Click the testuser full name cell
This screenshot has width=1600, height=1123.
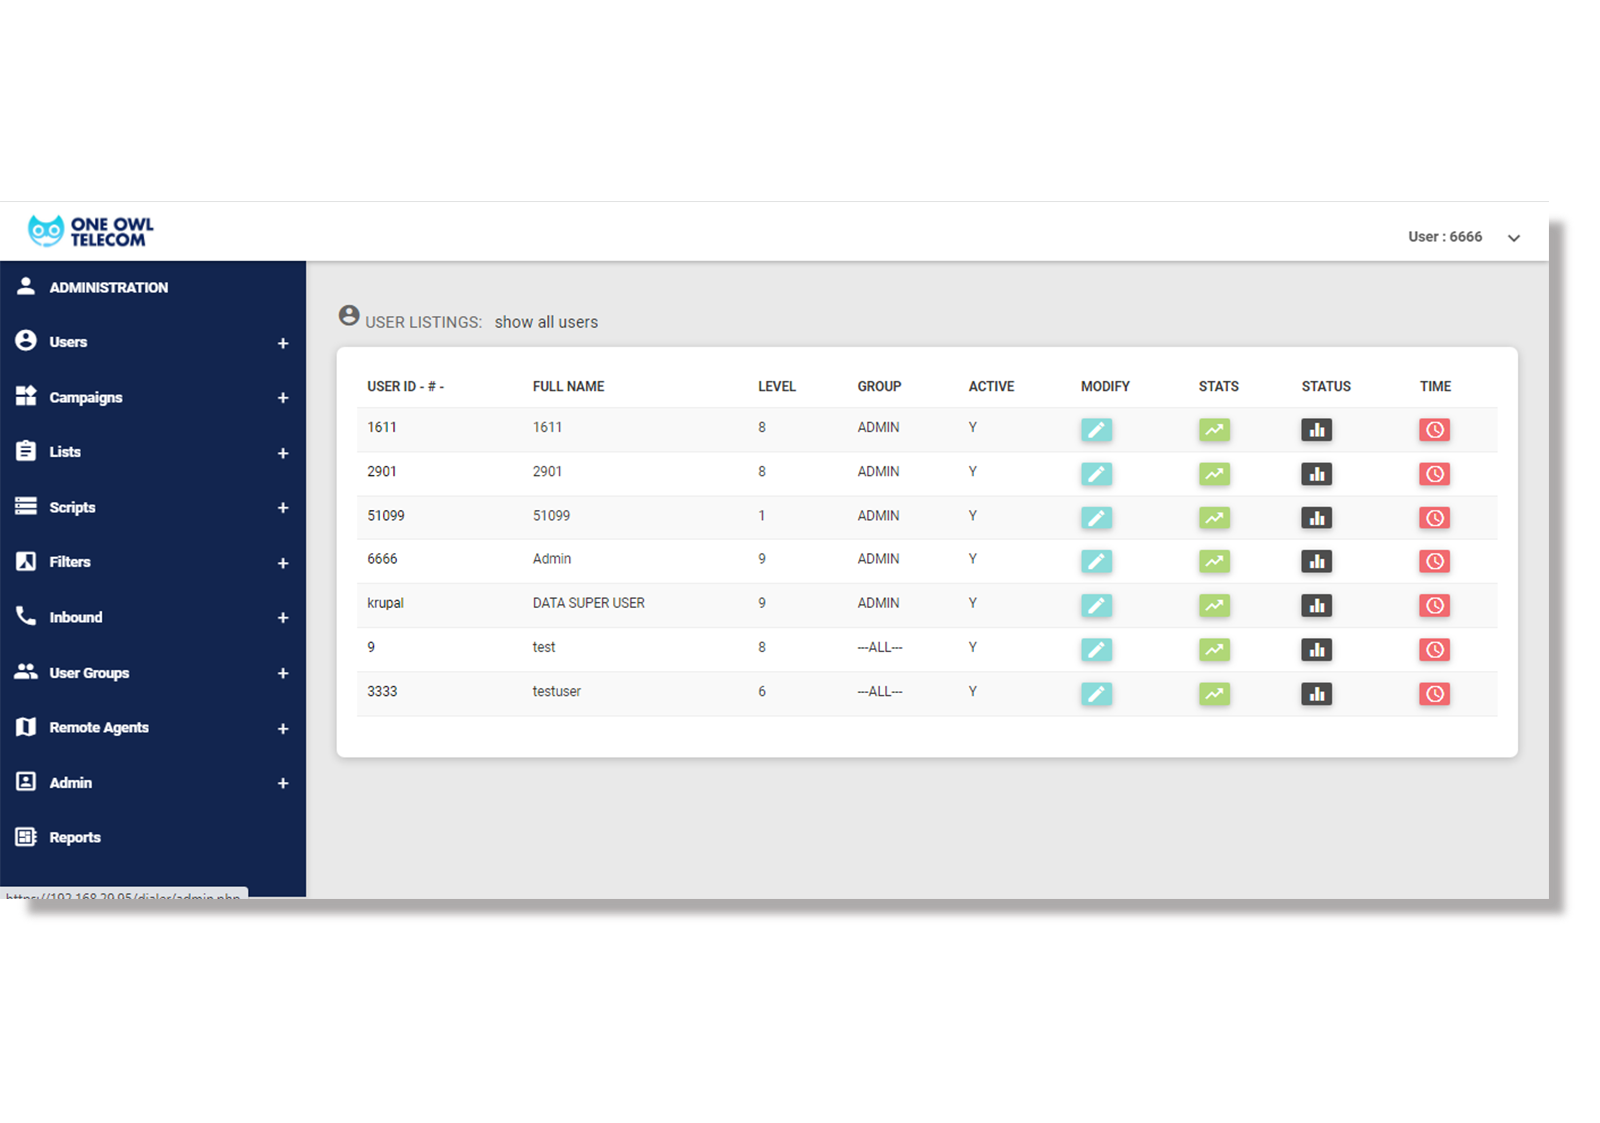[556, 691]
